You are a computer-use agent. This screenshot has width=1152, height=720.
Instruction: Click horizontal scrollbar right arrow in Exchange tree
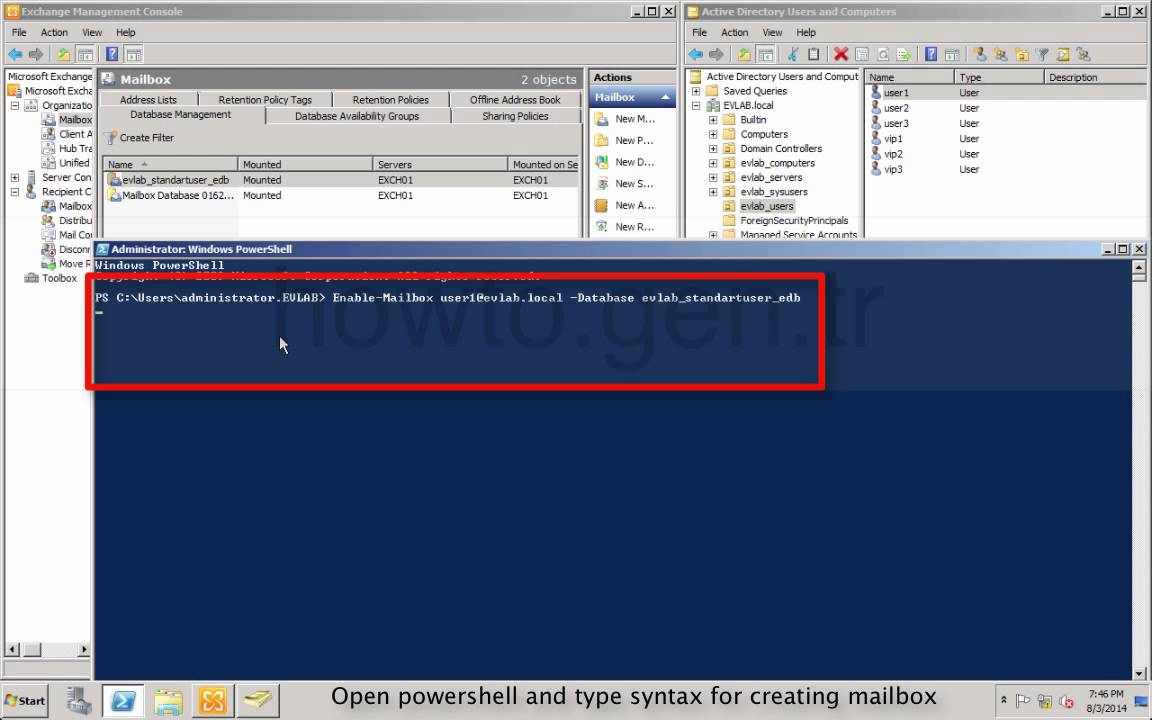(84, 649)
